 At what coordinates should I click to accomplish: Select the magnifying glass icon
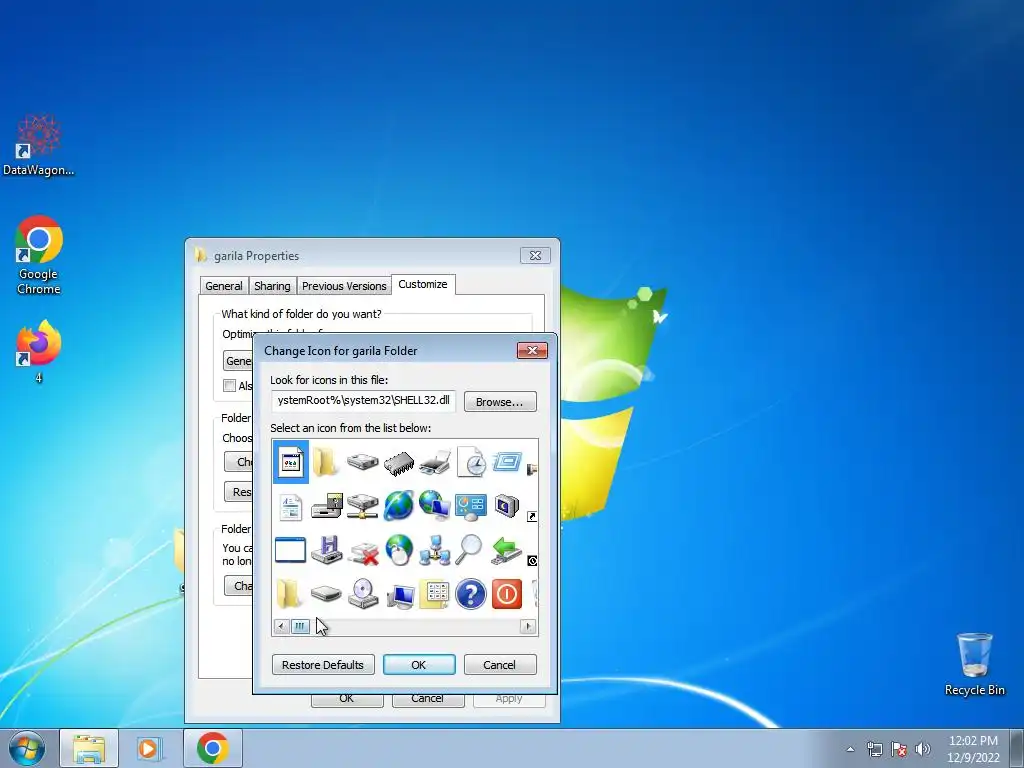(x=470, y=549)
